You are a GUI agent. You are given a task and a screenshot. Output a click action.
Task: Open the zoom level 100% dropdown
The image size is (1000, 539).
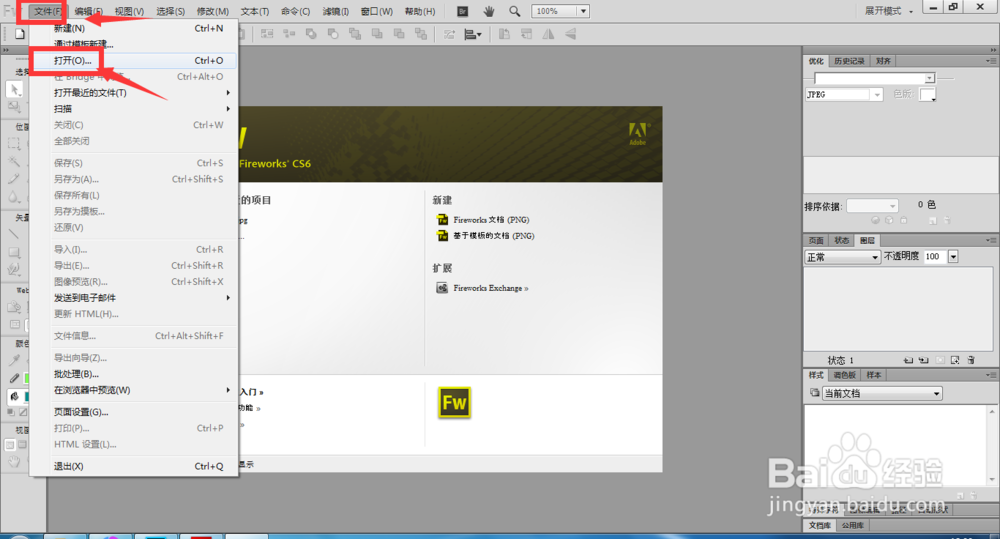tap(583, 11)
